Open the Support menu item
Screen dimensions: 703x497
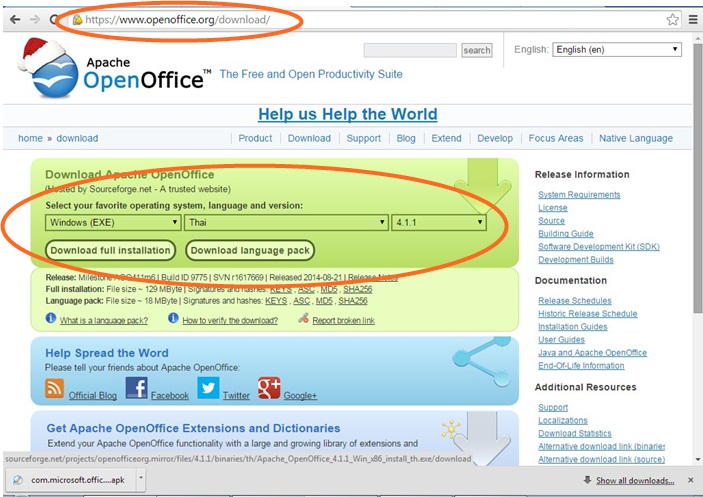point(364,138)
